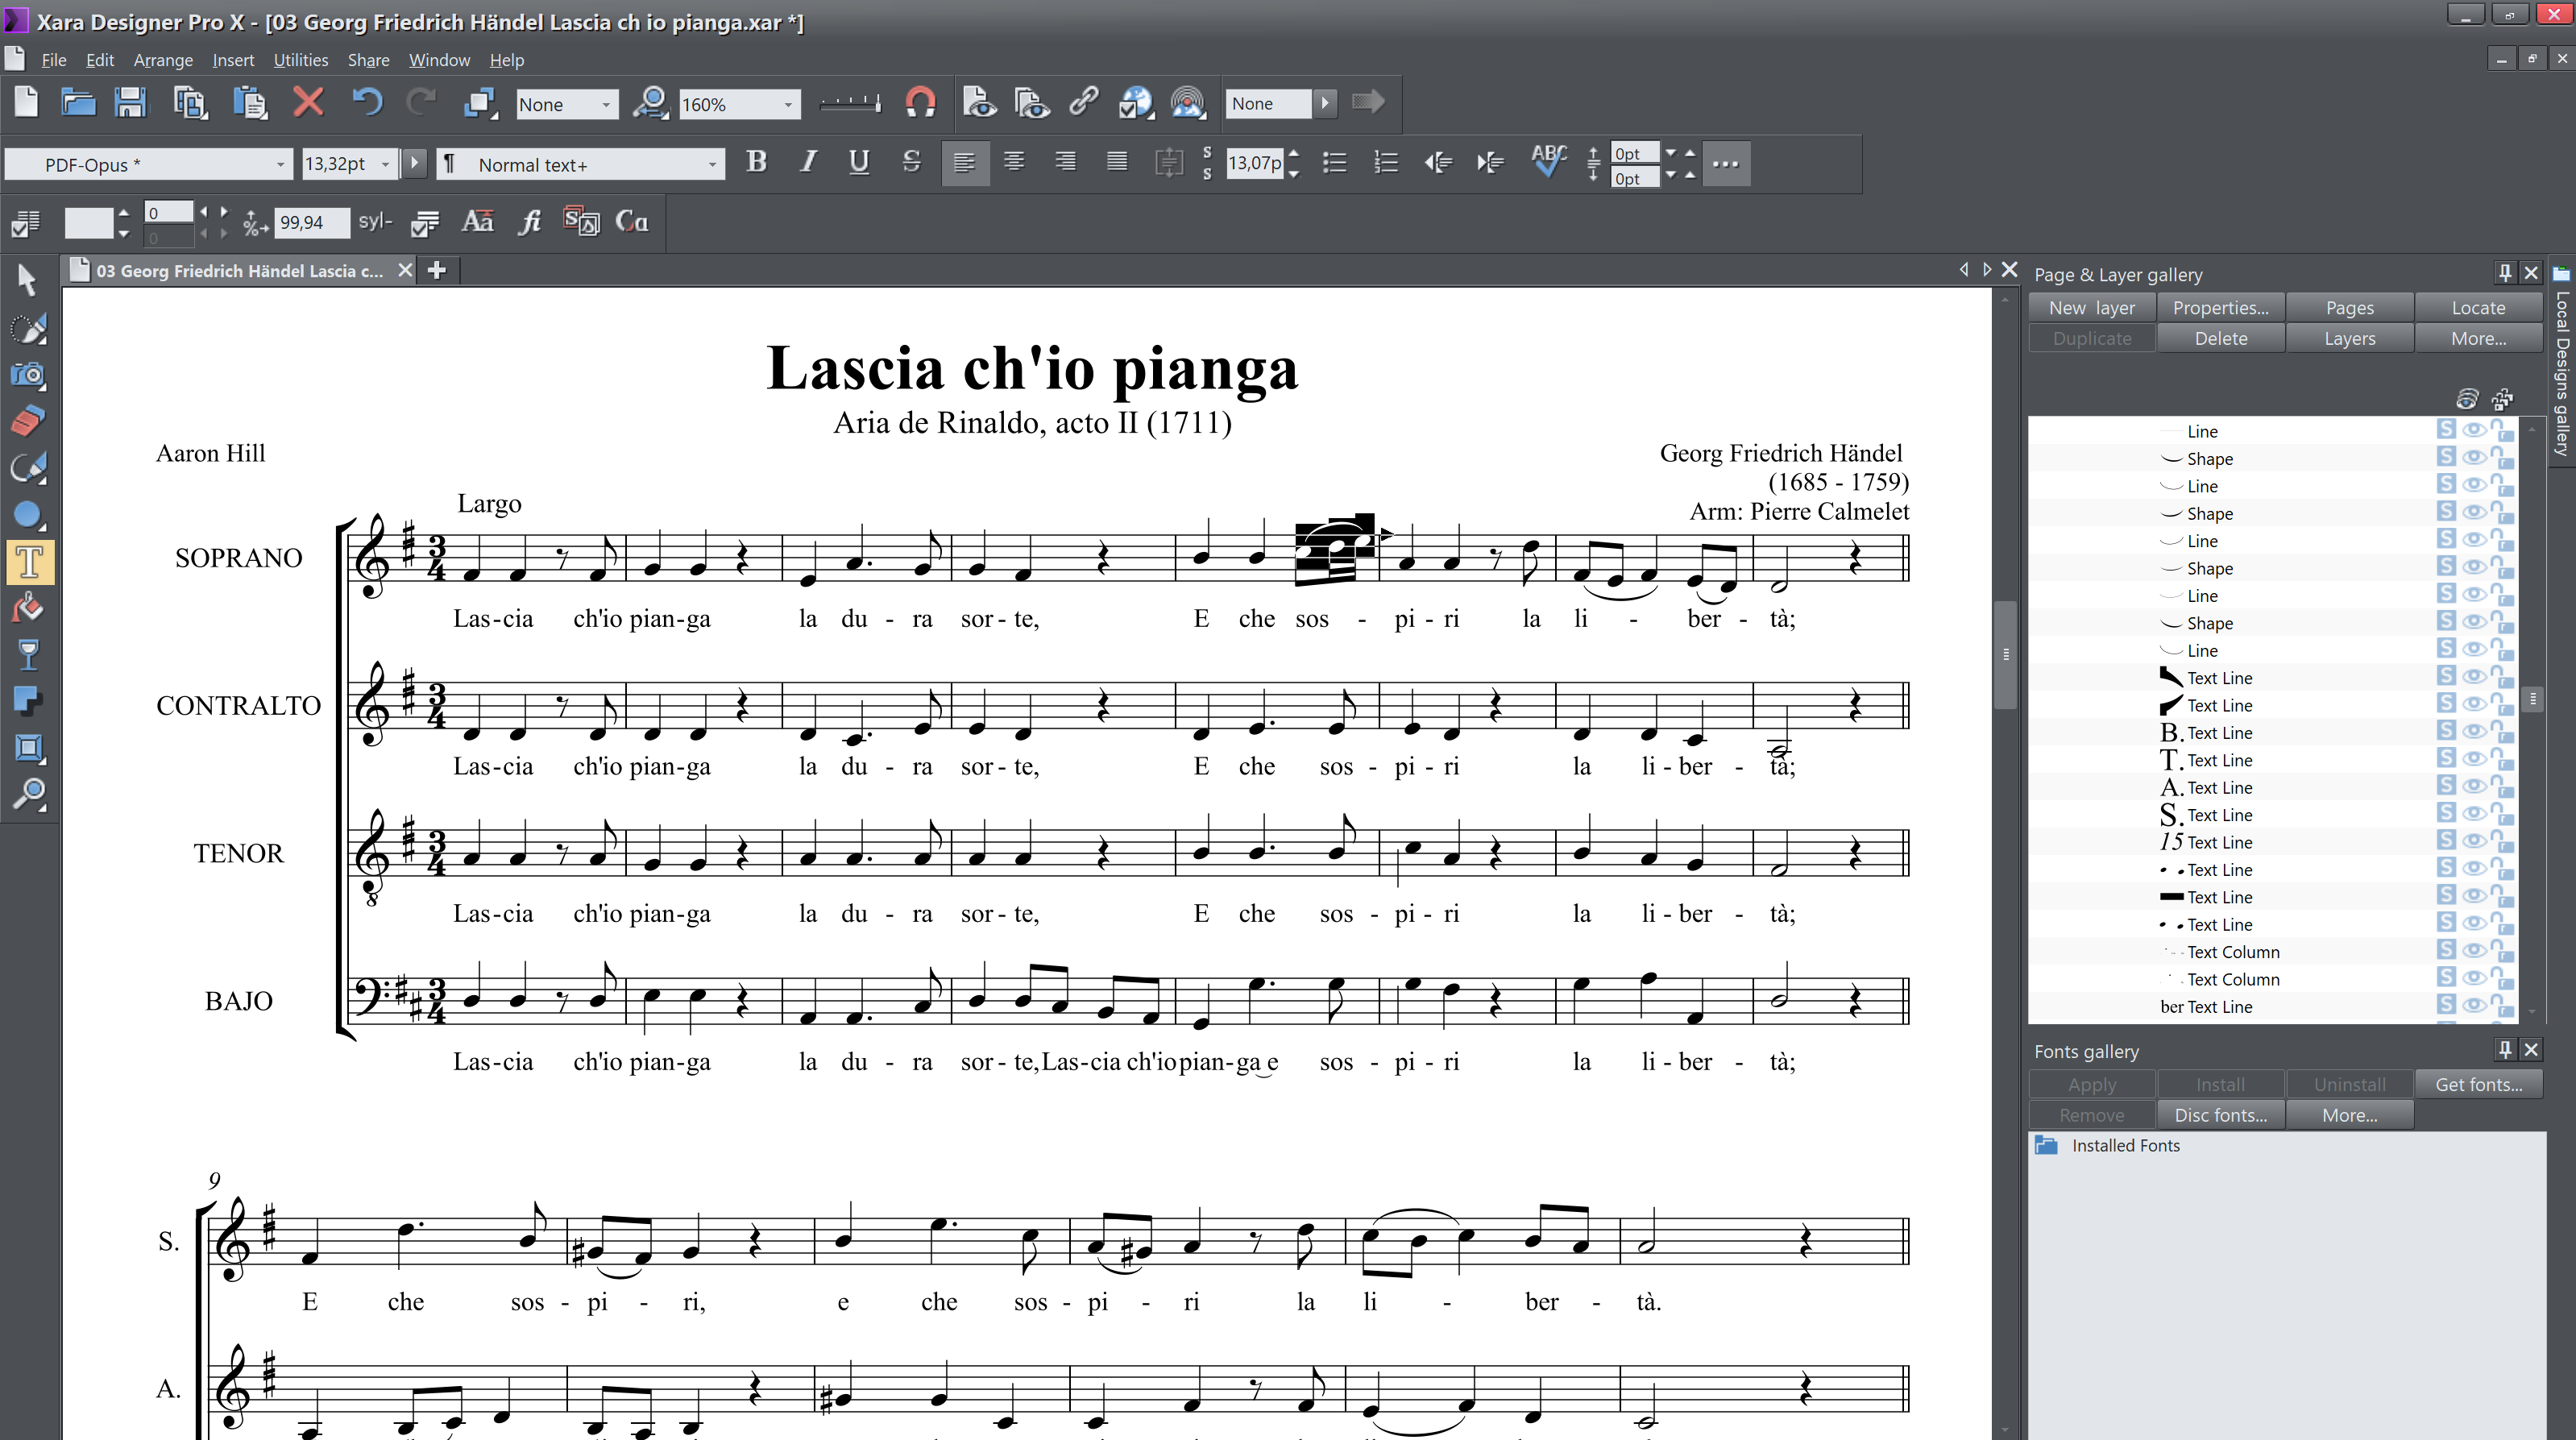2576x1440 pixels.
Task: Expand the None names arrow button
Action: tap(1325, 103)
